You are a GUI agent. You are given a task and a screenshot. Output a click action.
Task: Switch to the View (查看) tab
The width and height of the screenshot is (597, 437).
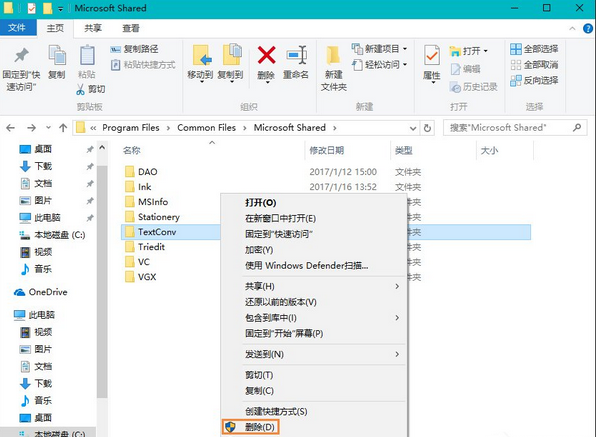click(x=131, y=28)
